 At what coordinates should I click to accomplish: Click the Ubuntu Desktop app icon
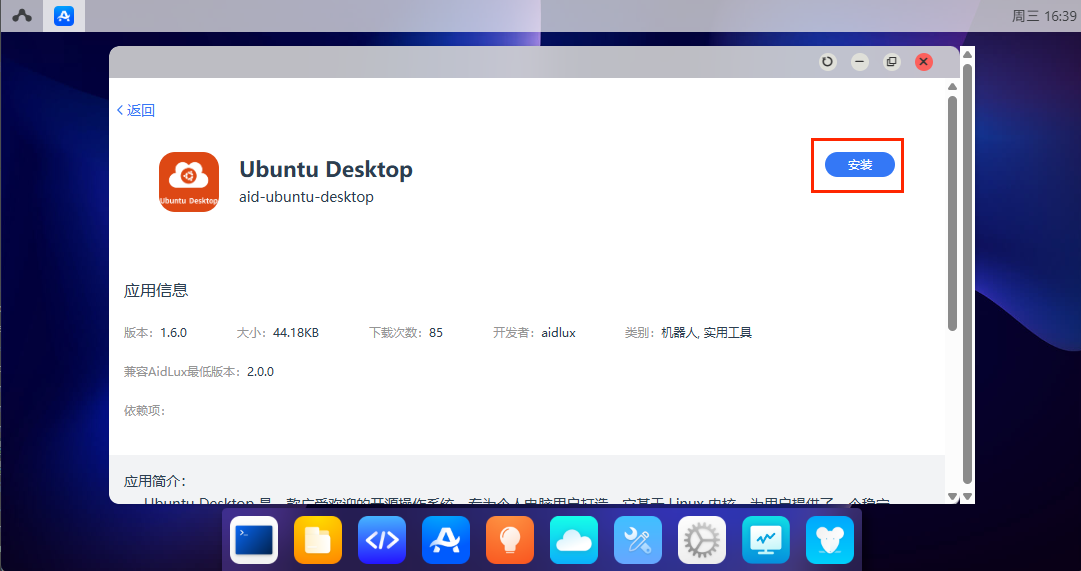tap(188, 182)
